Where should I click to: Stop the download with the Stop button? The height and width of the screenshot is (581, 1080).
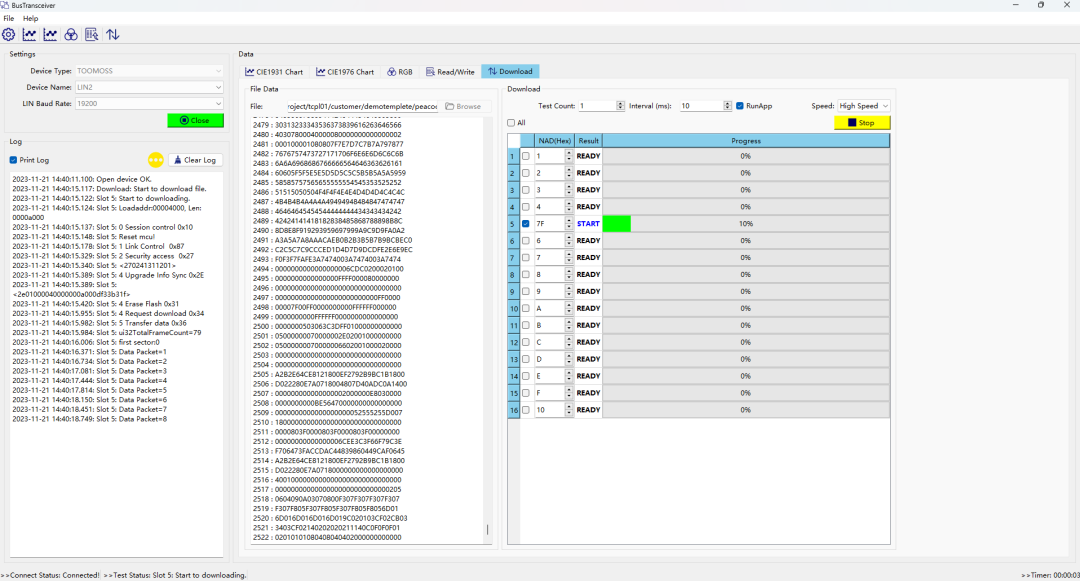[861, 123]
